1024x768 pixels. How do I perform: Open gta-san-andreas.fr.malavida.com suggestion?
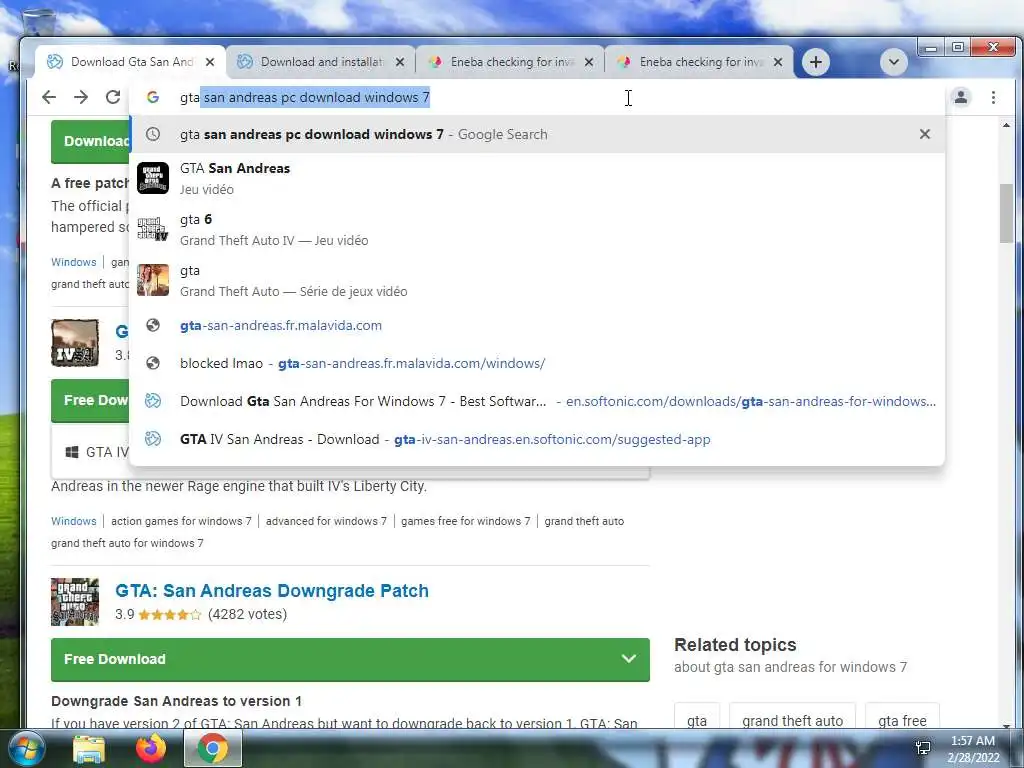[537, 325]
